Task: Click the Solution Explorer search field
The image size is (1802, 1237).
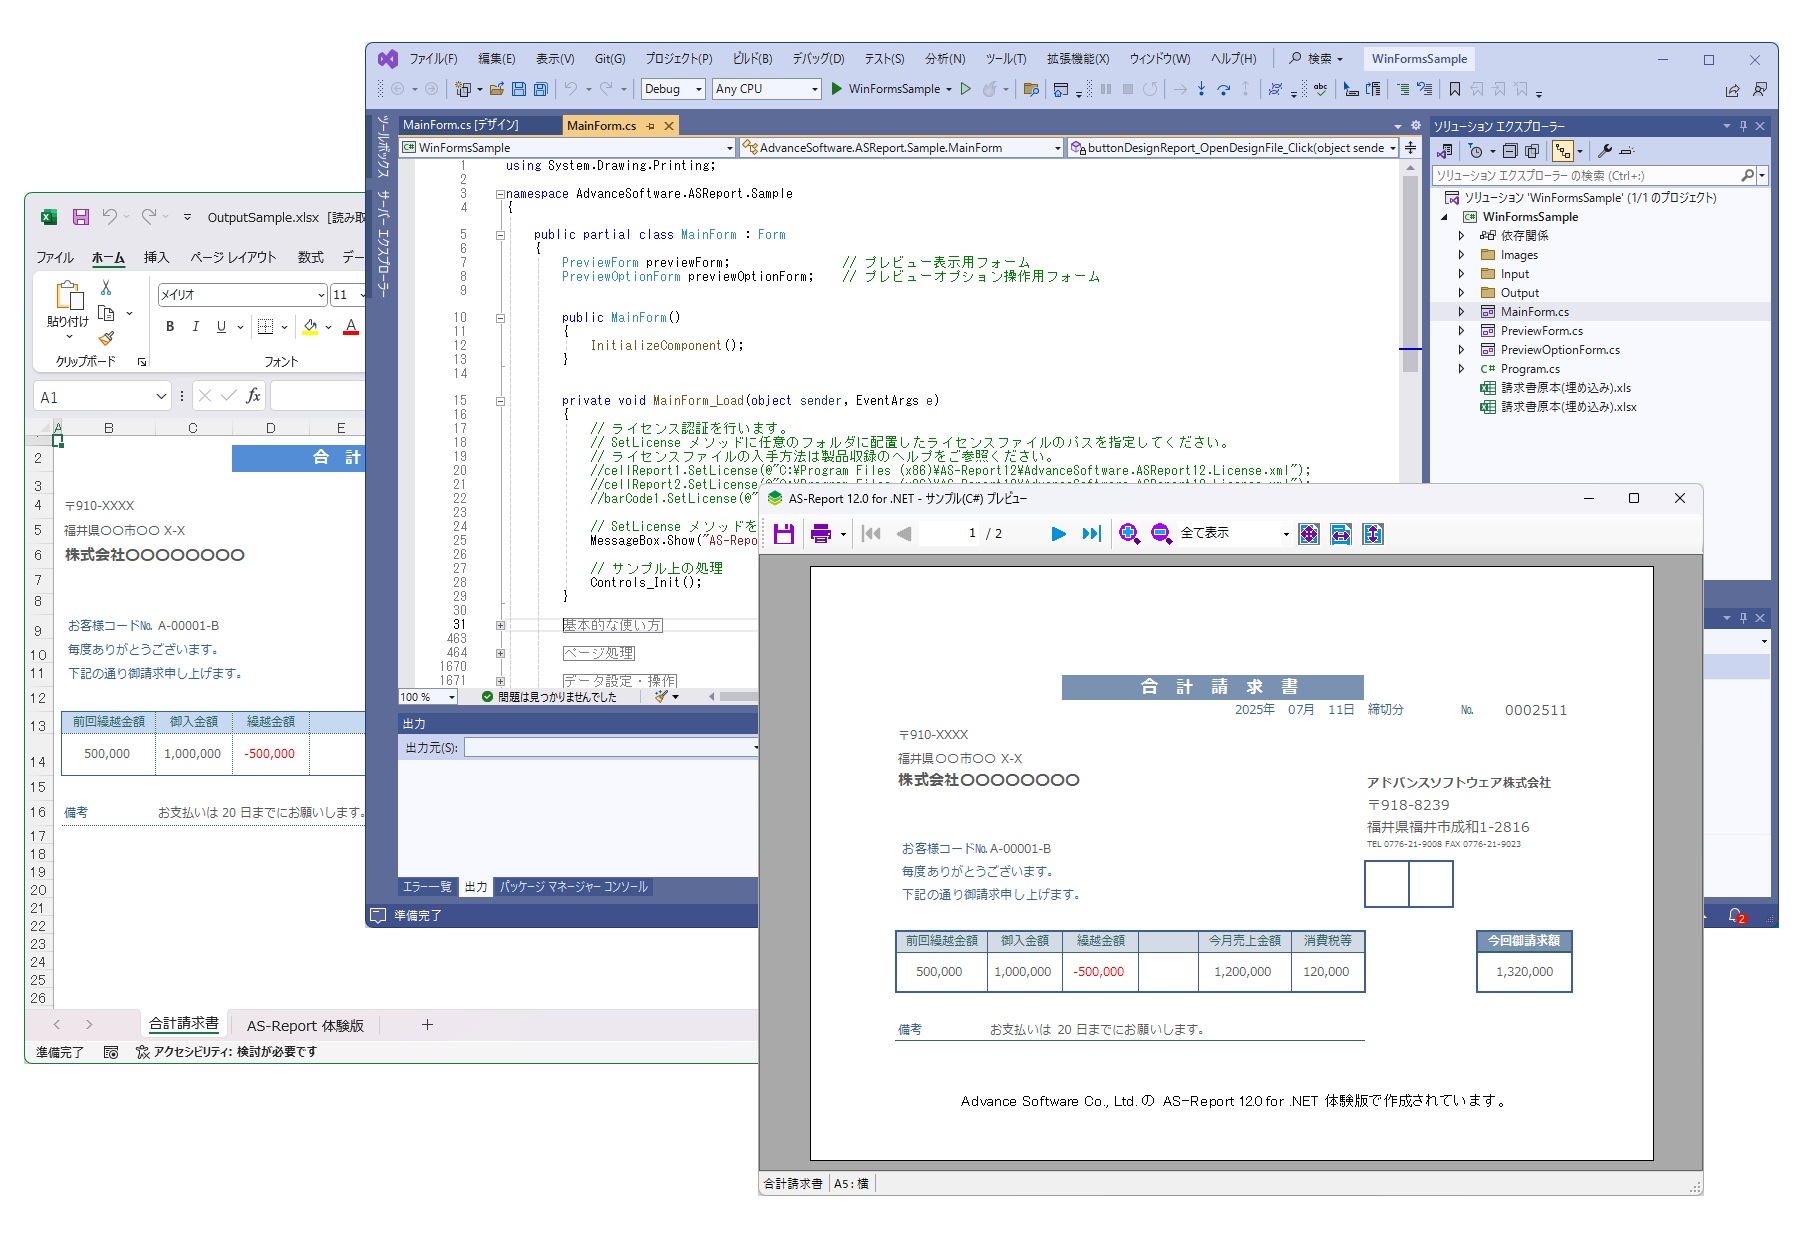Action: [x=1587, y=176]
